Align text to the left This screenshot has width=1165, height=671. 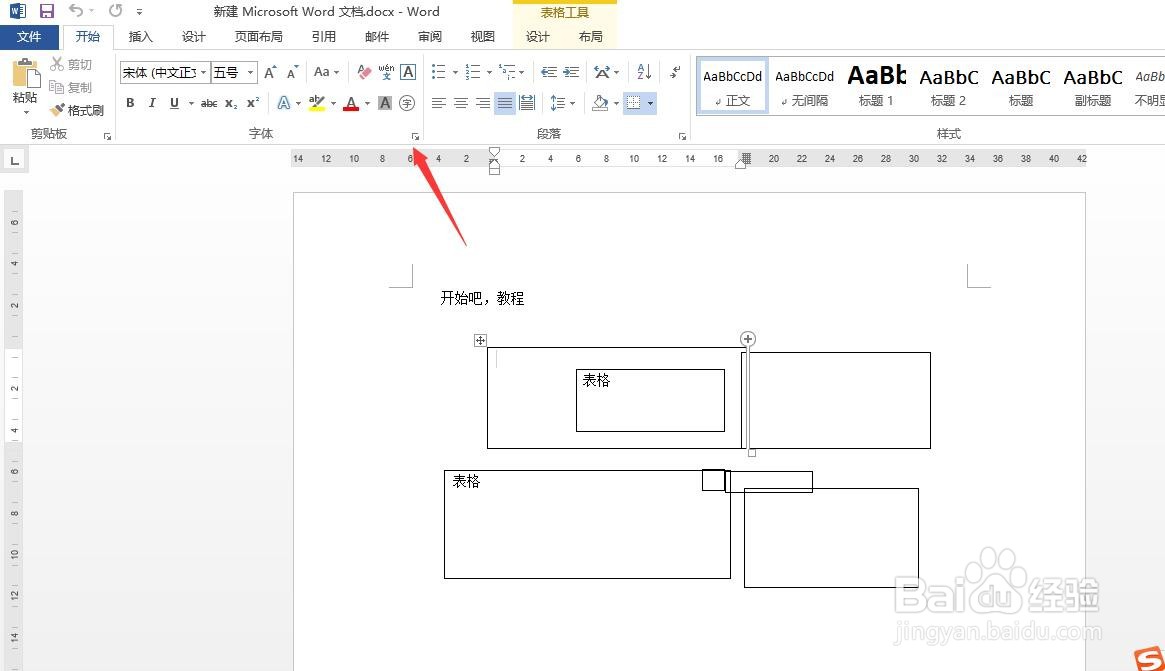click(438, 103)
